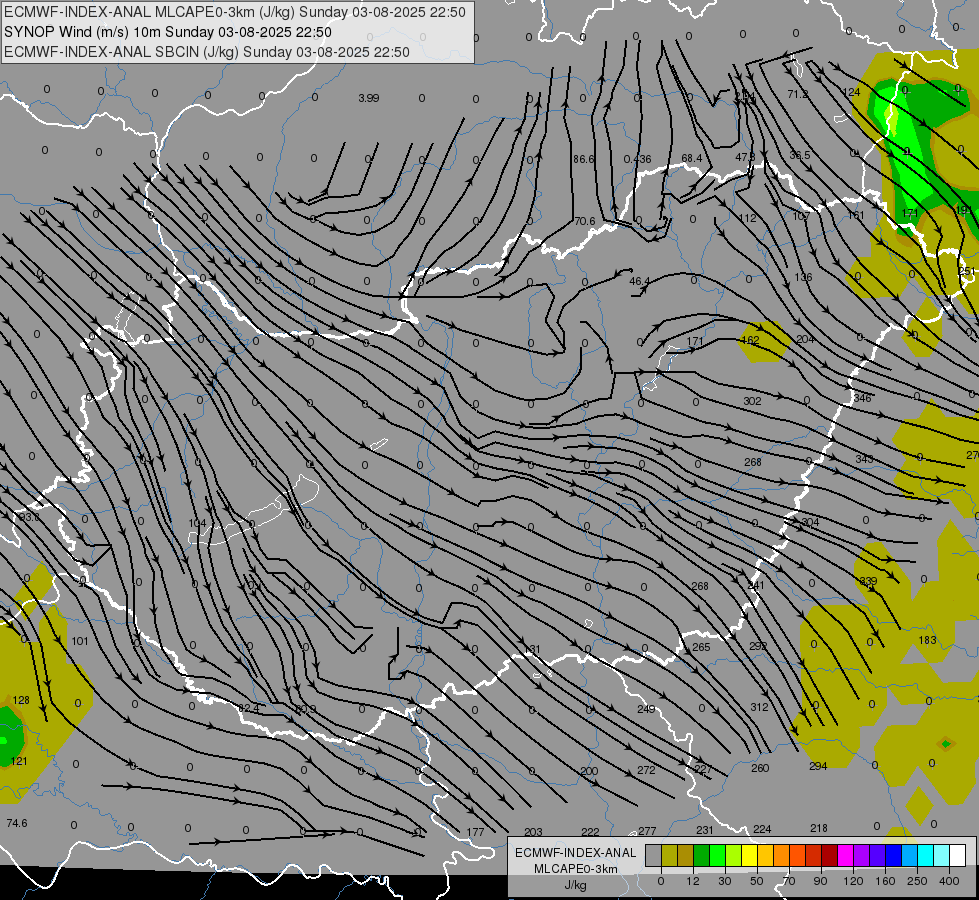Click the SYNOP Wind 10m header line
979x900 pixels.
(x=167, y=32)
